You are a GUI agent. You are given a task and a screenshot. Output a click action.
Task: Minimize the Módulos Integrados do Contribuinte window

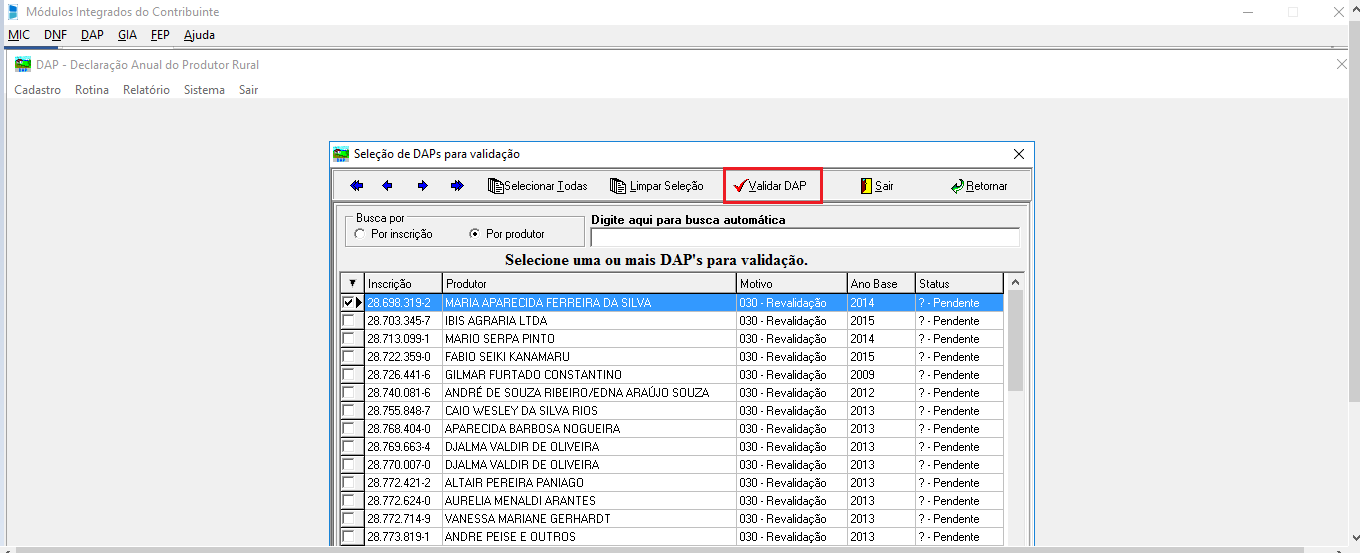point(1248,12)
